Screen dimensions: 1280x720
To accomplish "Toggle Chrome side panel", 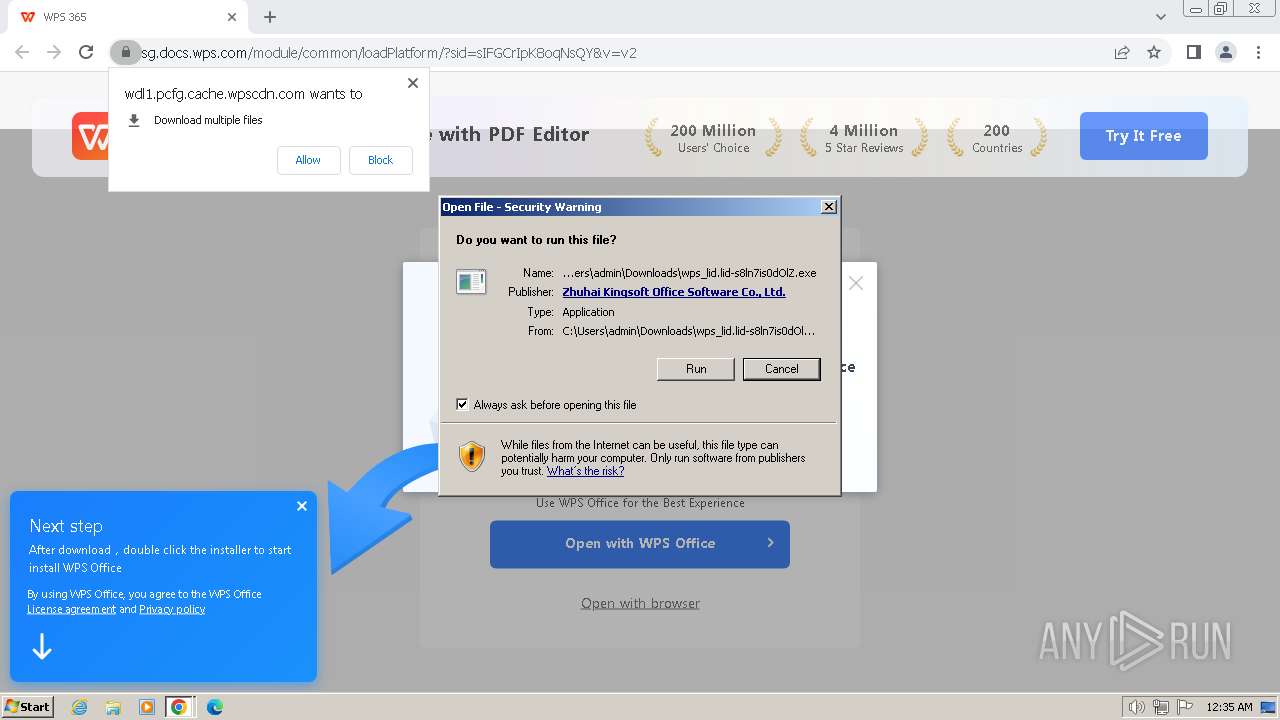I will tap(1193, 52).
